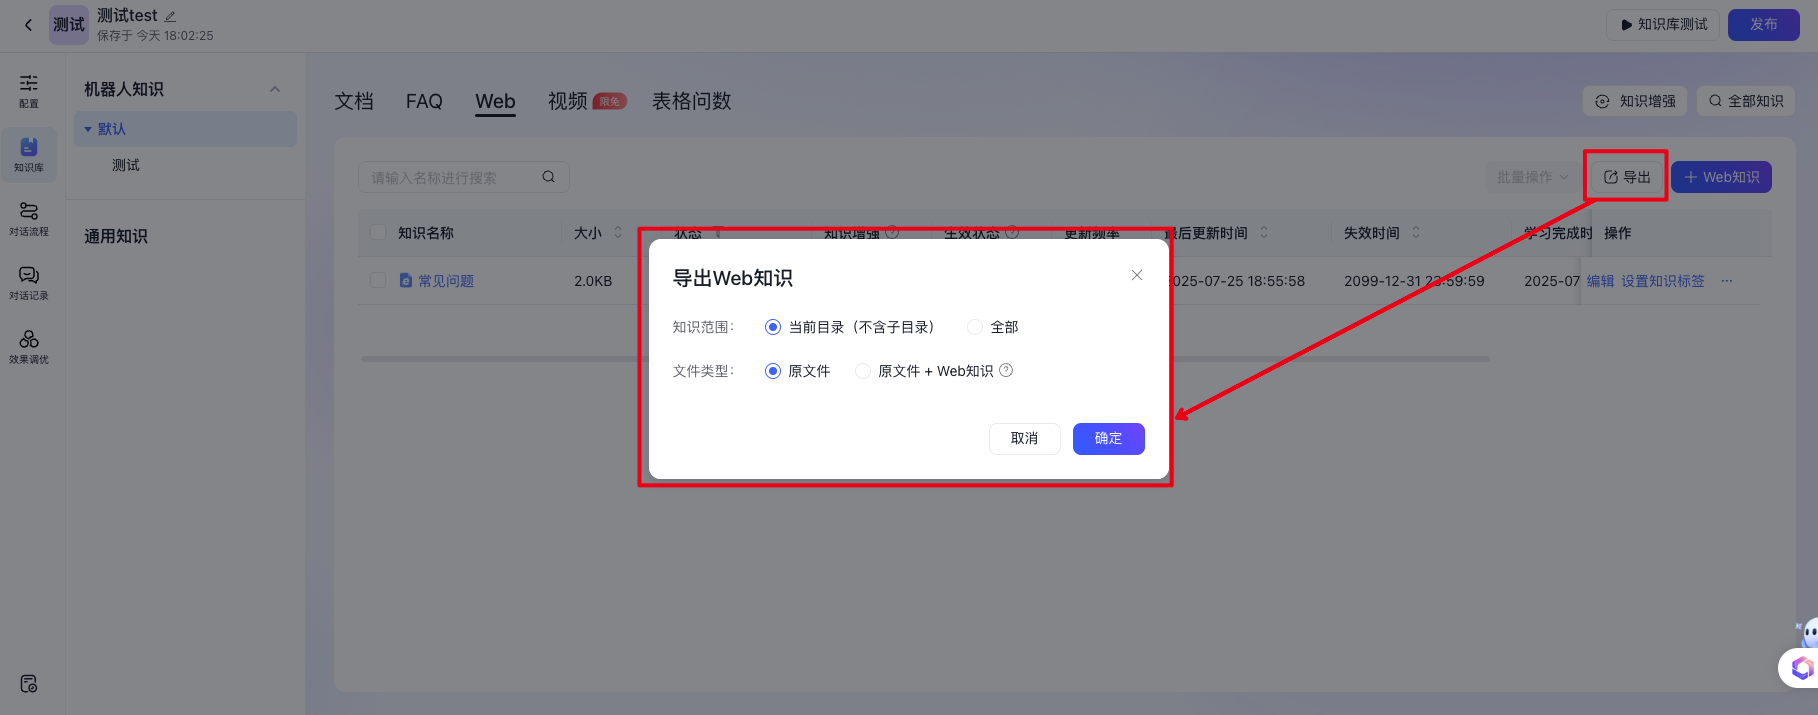Select 全部 radio for knowledge scope
Image resolution: width=1818 pixels, height=715 pixels.
point(975,327)
